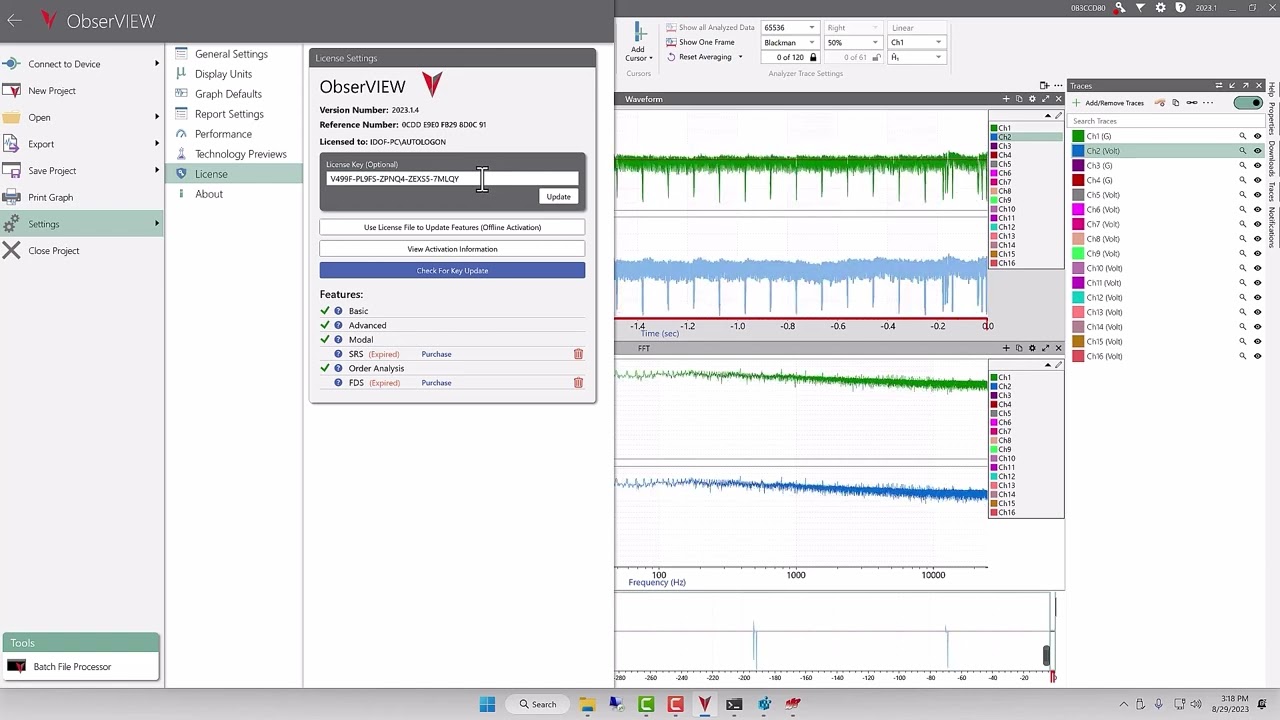Click Use License File to Update Features

(x=452, y=227)
